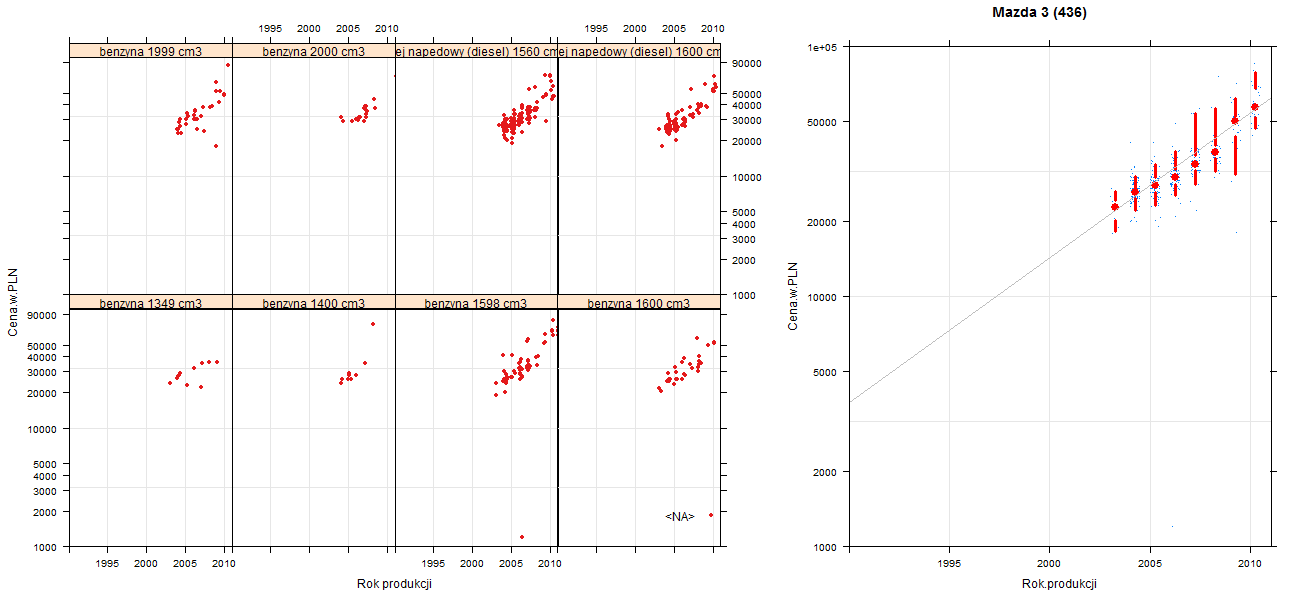1300x600 pixels.
Task: Click the red point beside the <NA> label
Action: (x=711, y=515)
